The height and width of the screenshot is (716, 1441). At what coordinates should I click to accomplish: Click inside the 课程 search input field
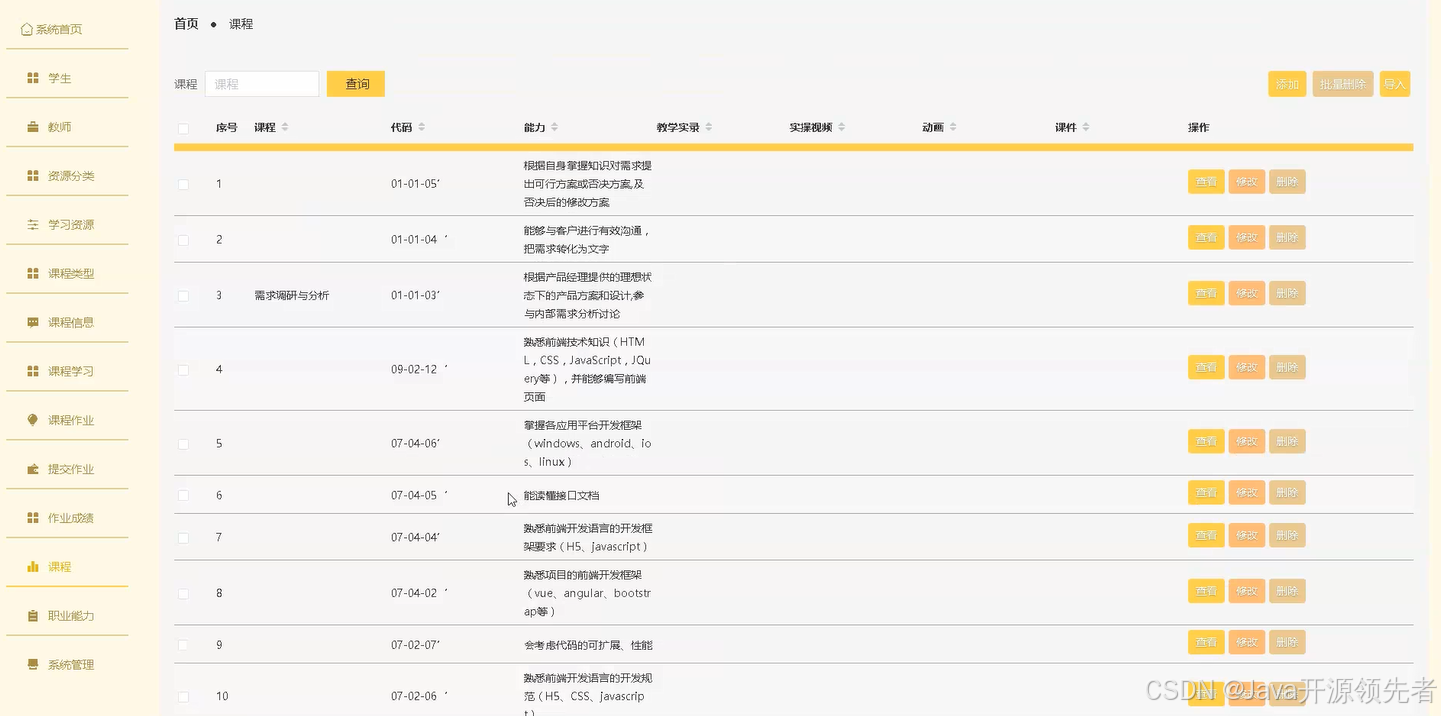(262, 84)
